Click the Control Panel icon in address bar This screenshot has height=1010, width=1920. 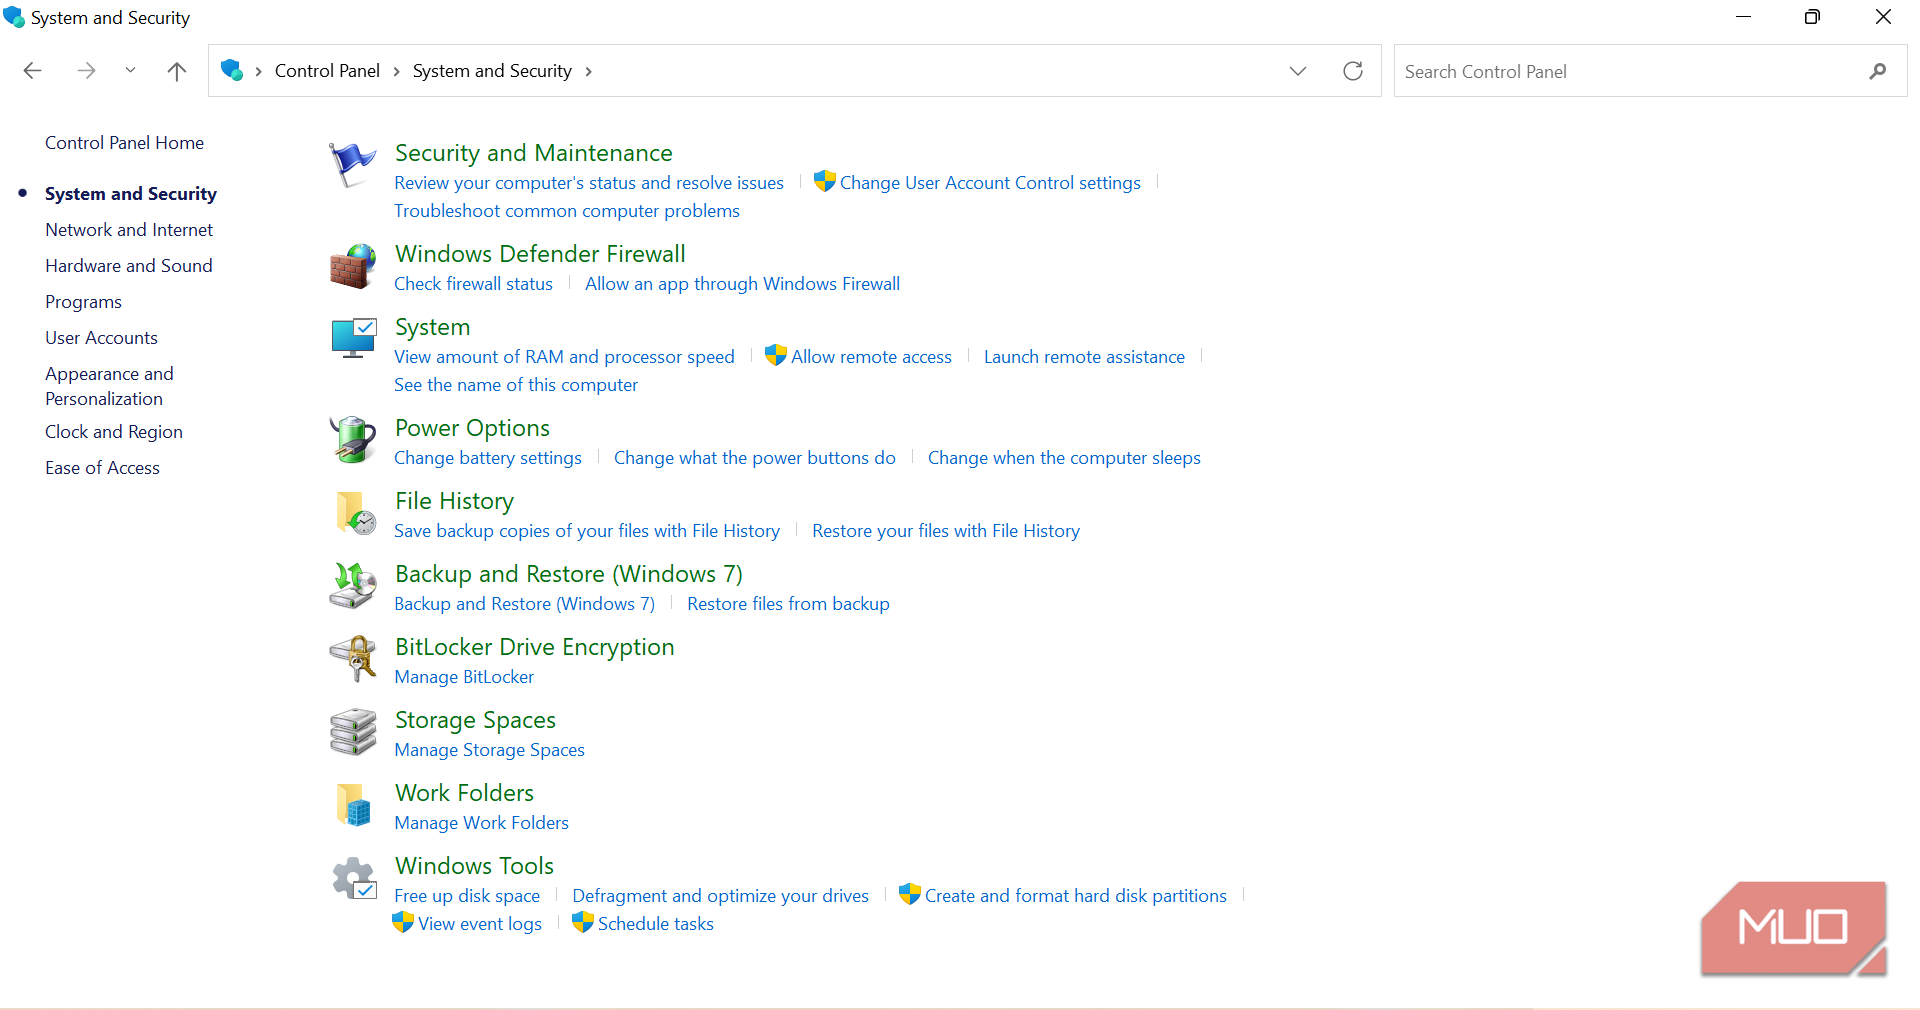232,70
